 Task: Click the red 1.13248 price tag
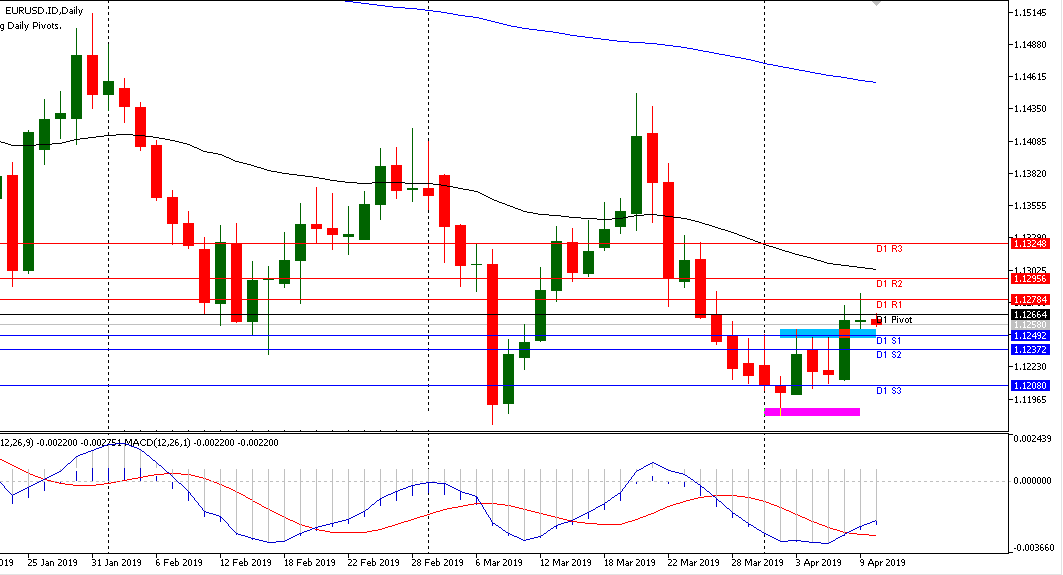(1030, 243)
